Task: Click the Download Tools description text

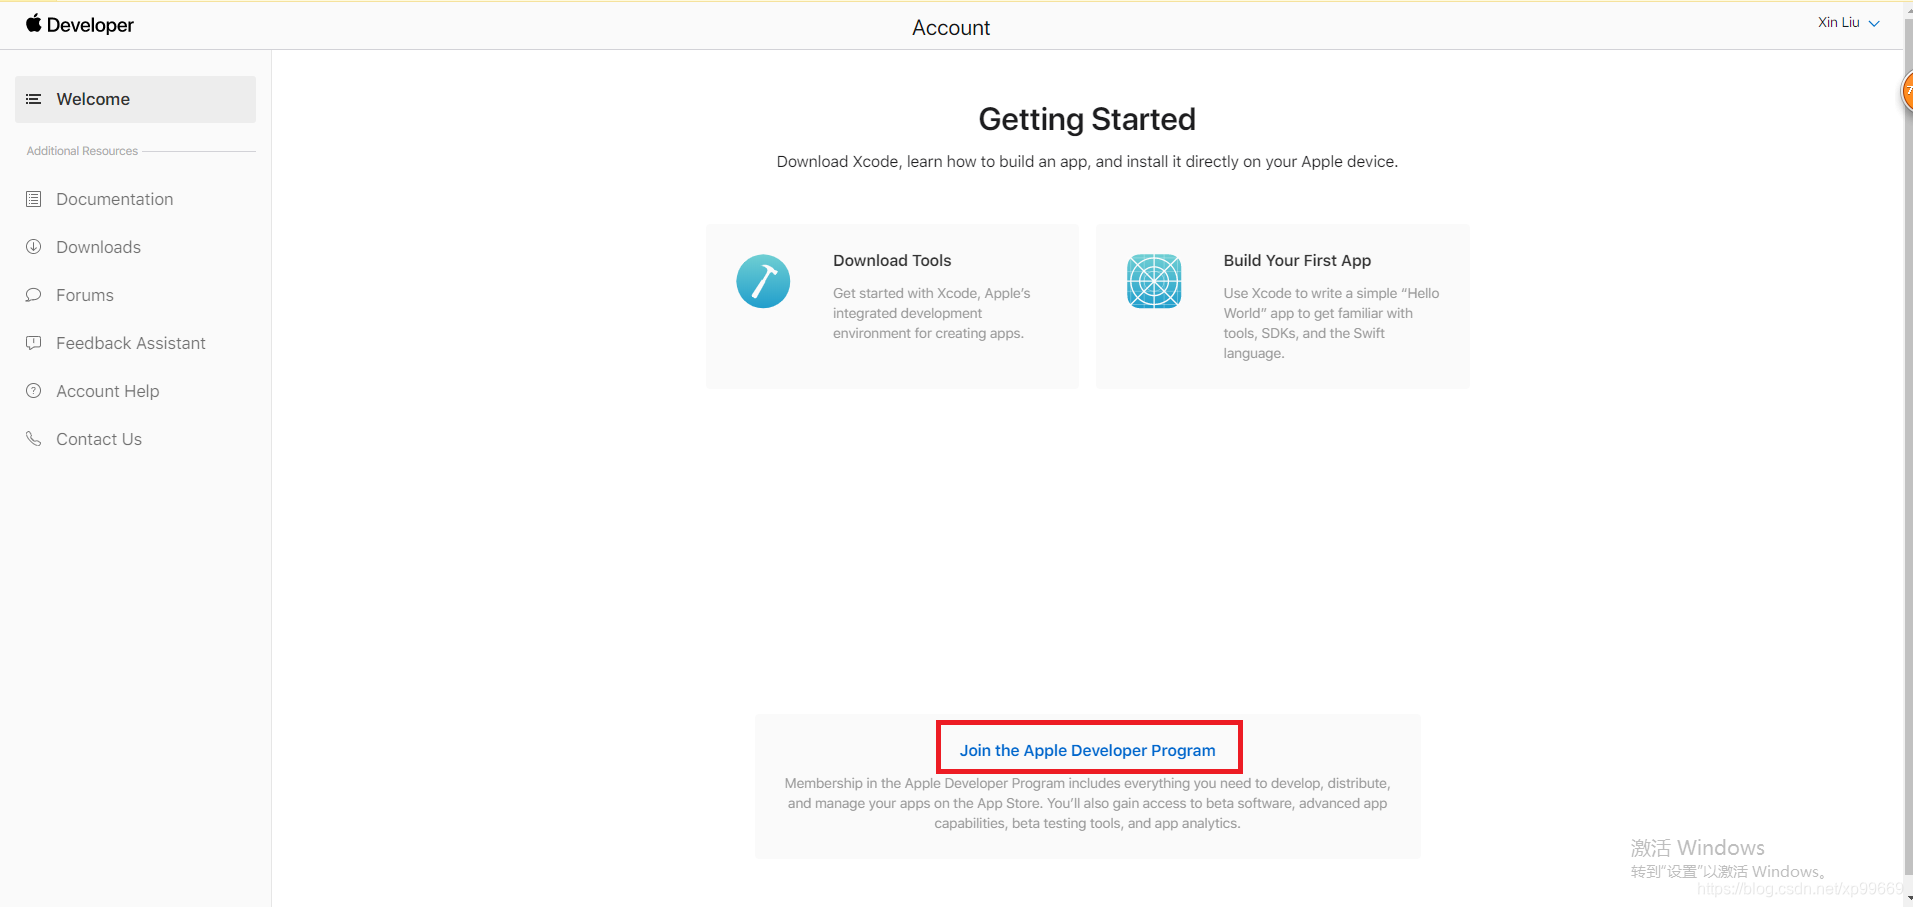Action: [x=932, y=313]
